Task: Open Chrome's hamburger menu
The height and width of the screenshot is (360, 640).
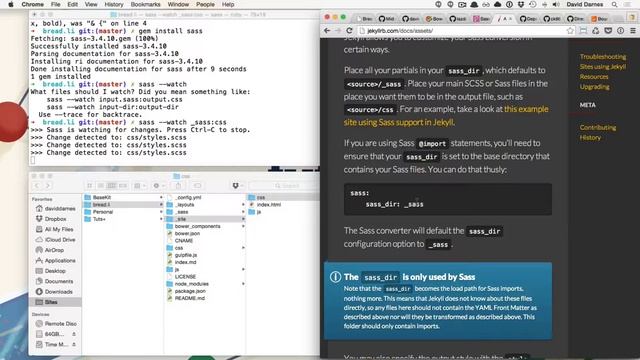Action: click(x=633, y=31)
